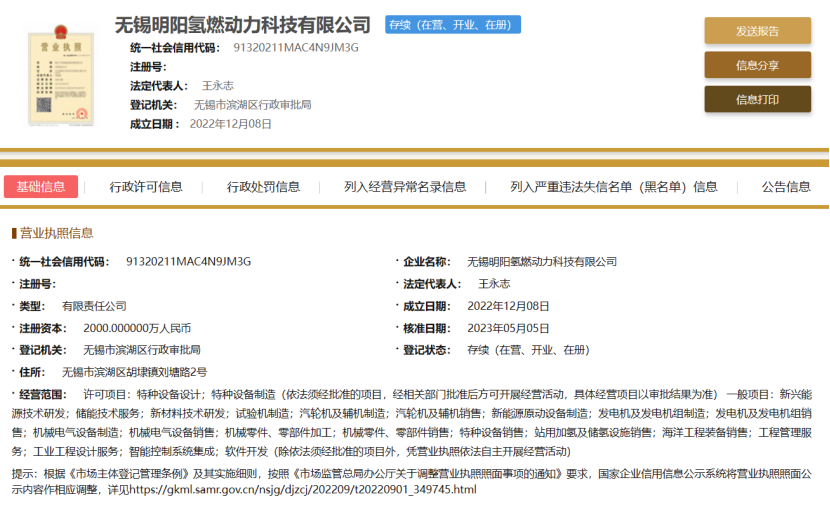Viewport: 830px width, 514px height.
Task: Click the company title 无锡明阳氢燃动力科技有限公司
Action: (x=243, y=24)
